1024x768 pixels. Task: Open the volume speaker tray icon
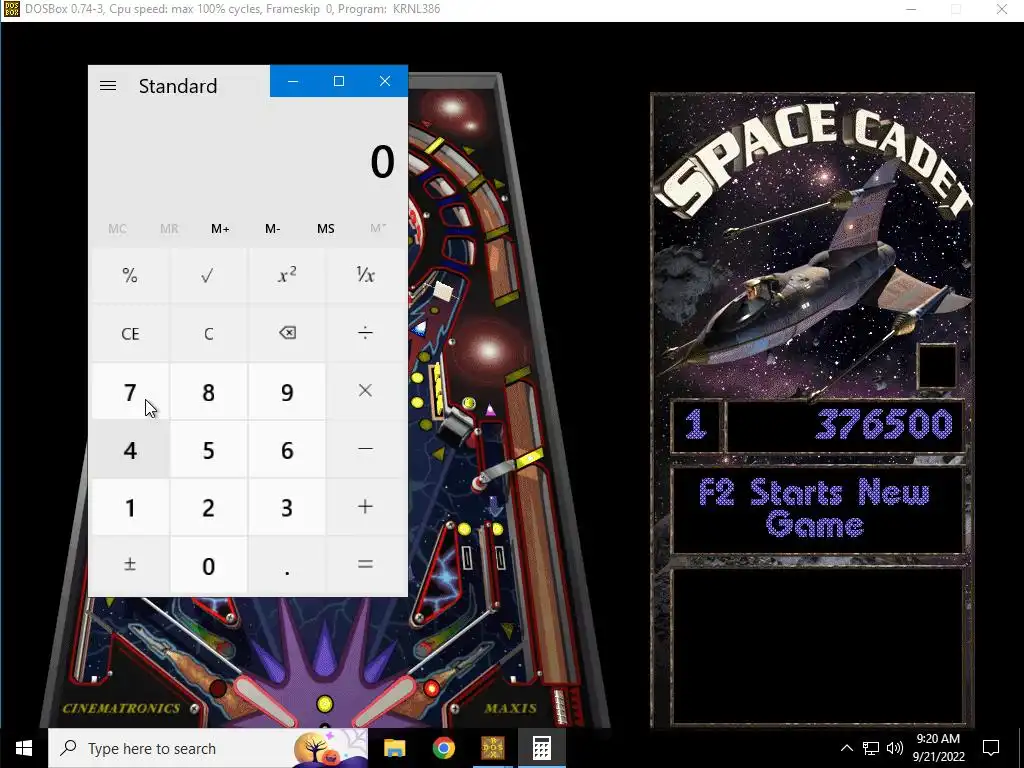(x=895, y=748)
